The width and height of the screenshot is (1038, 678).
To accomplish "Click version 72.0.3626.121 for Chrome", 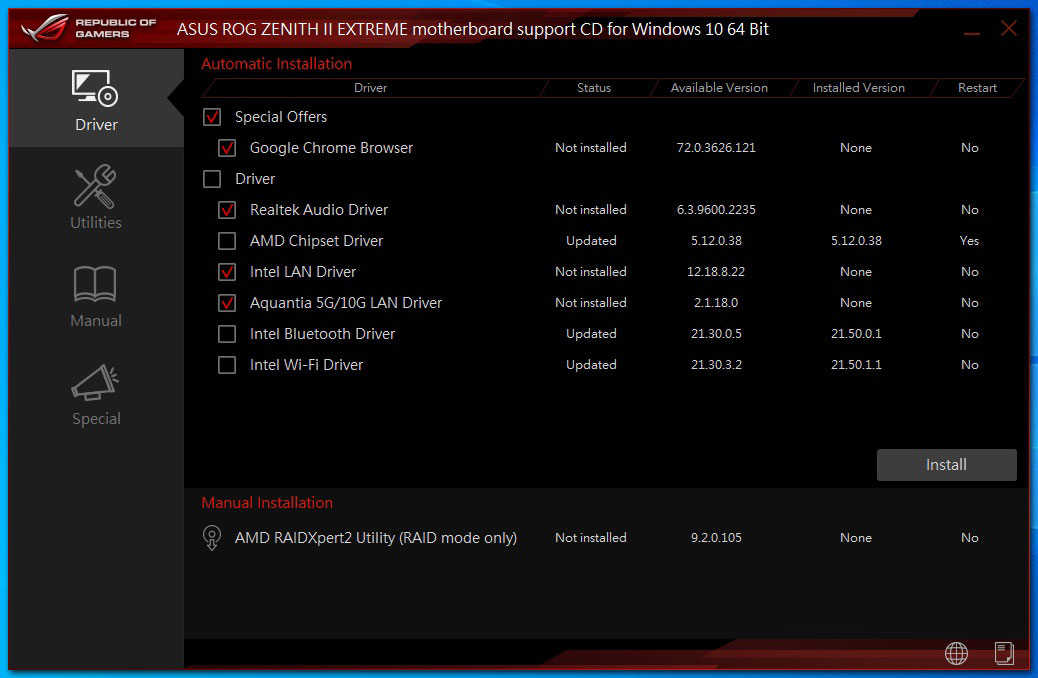I will pyautogui.click(x=716, y=148).
